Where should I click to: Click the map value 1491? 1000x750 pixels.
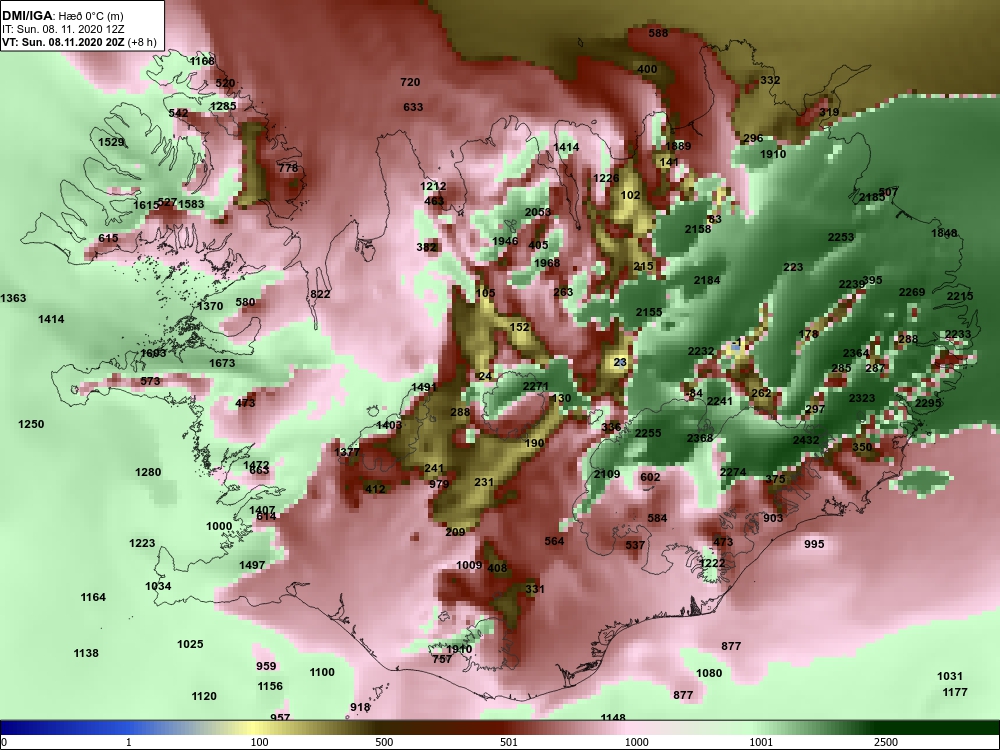pos(424,388)
